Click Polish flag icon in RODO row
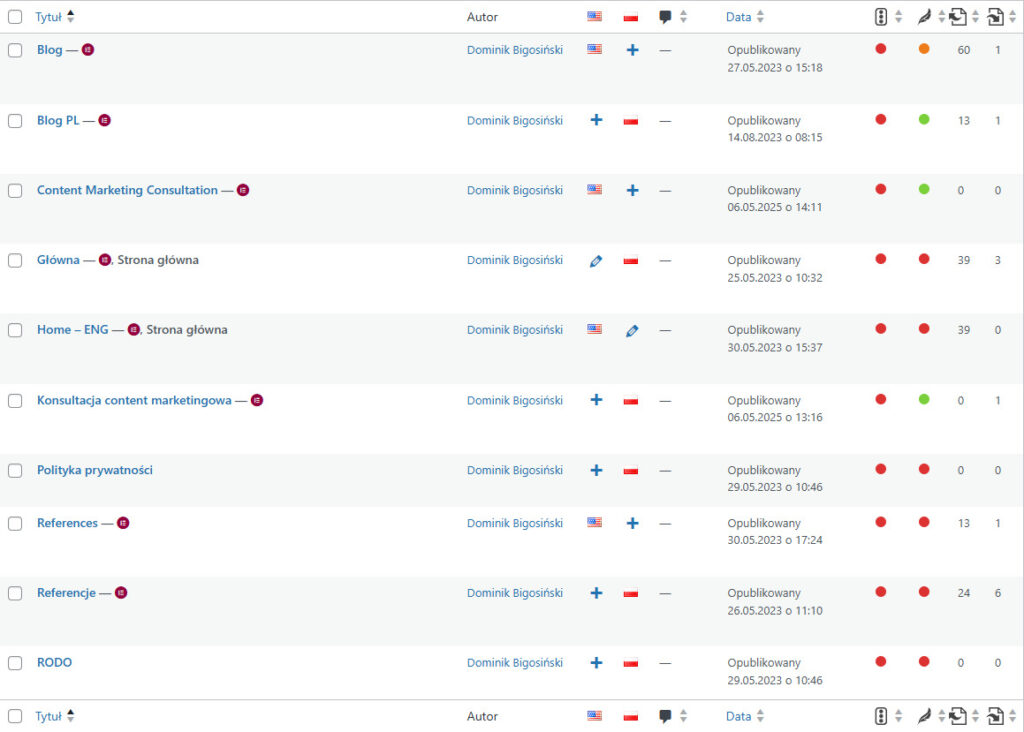Screen dimensions: 1024x732 (x=631, y=663)
